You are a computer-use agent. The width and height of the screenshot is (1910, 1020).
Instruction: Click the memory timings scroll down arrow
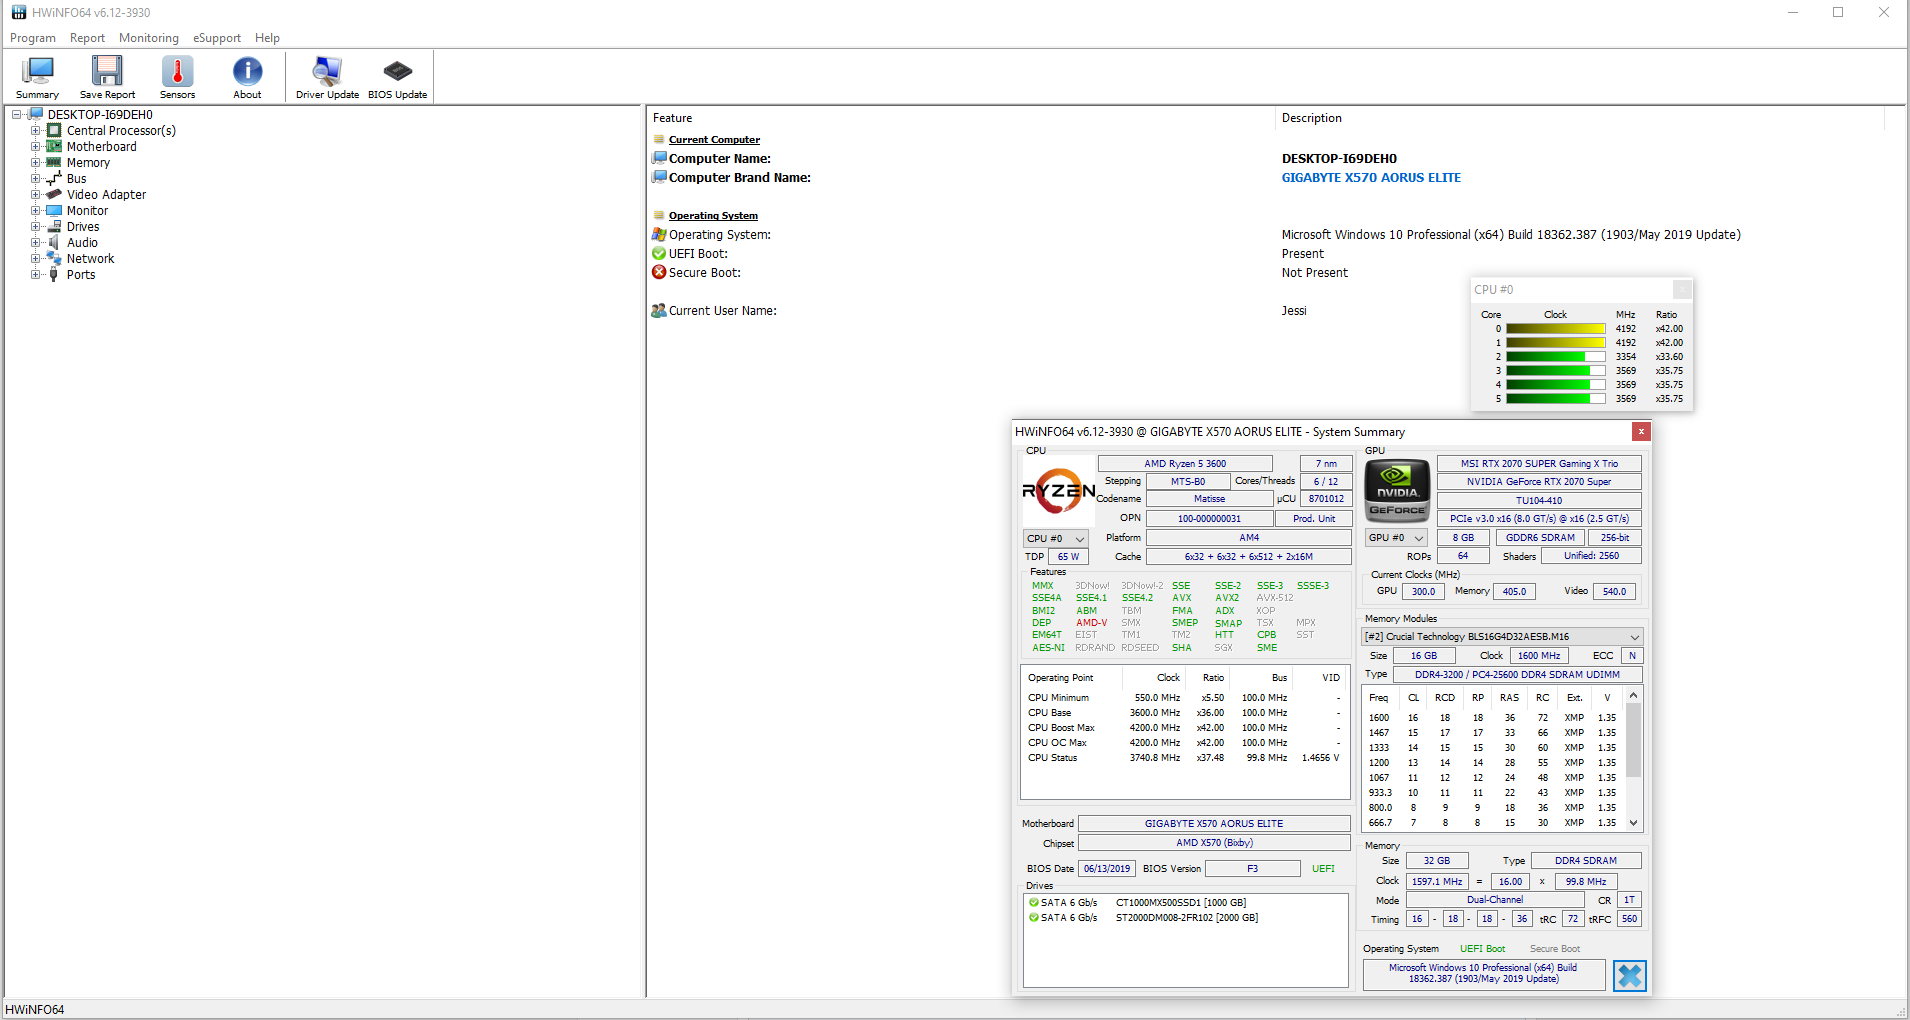(1633, 823)
